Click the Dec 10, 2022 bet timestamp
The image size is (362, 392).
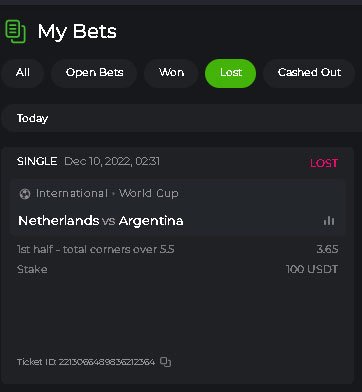[112, 162]
